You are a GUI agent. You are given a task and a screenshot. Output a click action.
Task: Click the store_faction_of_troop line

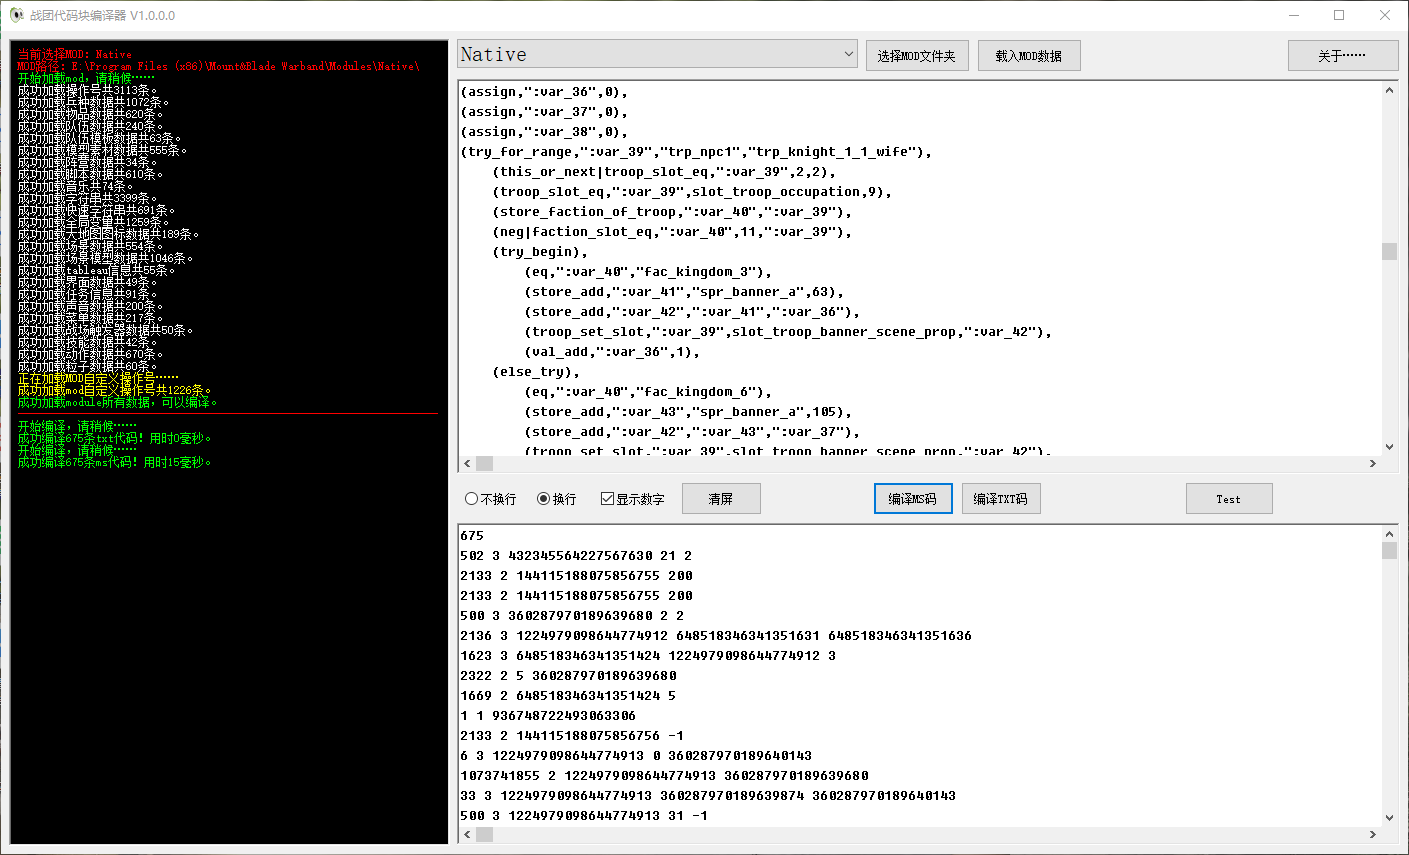pyautogui.click(x=672, y=212)
